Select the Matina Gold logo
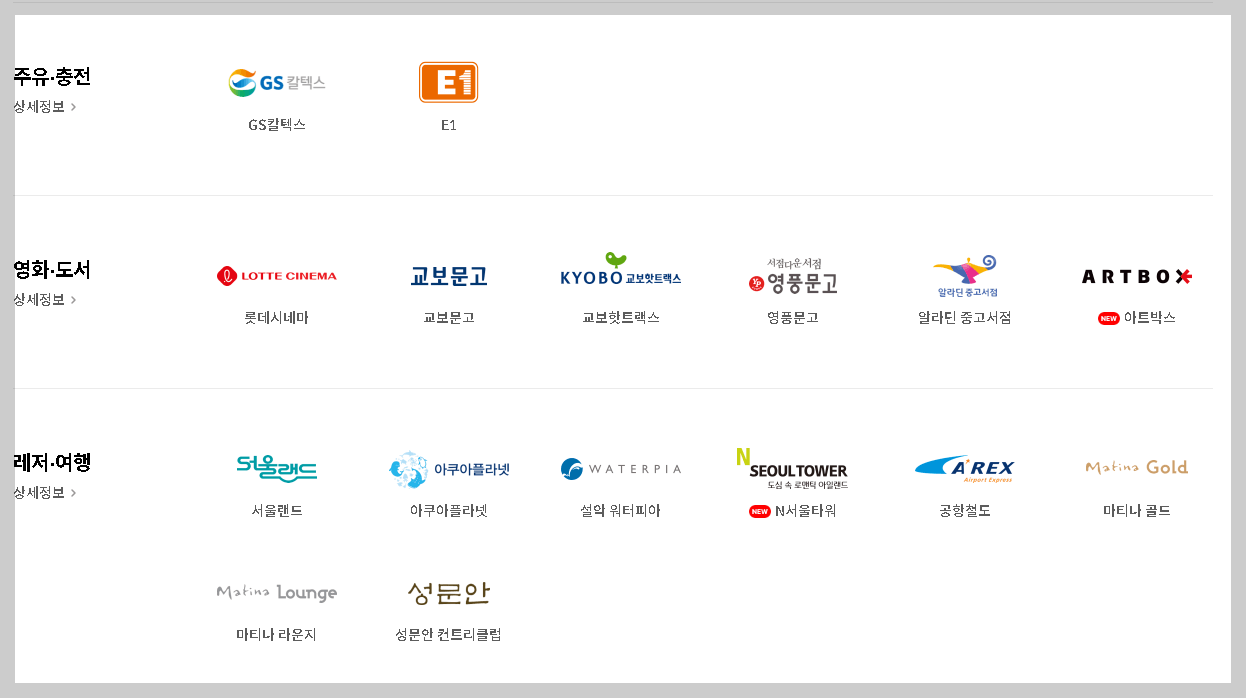 coord(1137,467)
